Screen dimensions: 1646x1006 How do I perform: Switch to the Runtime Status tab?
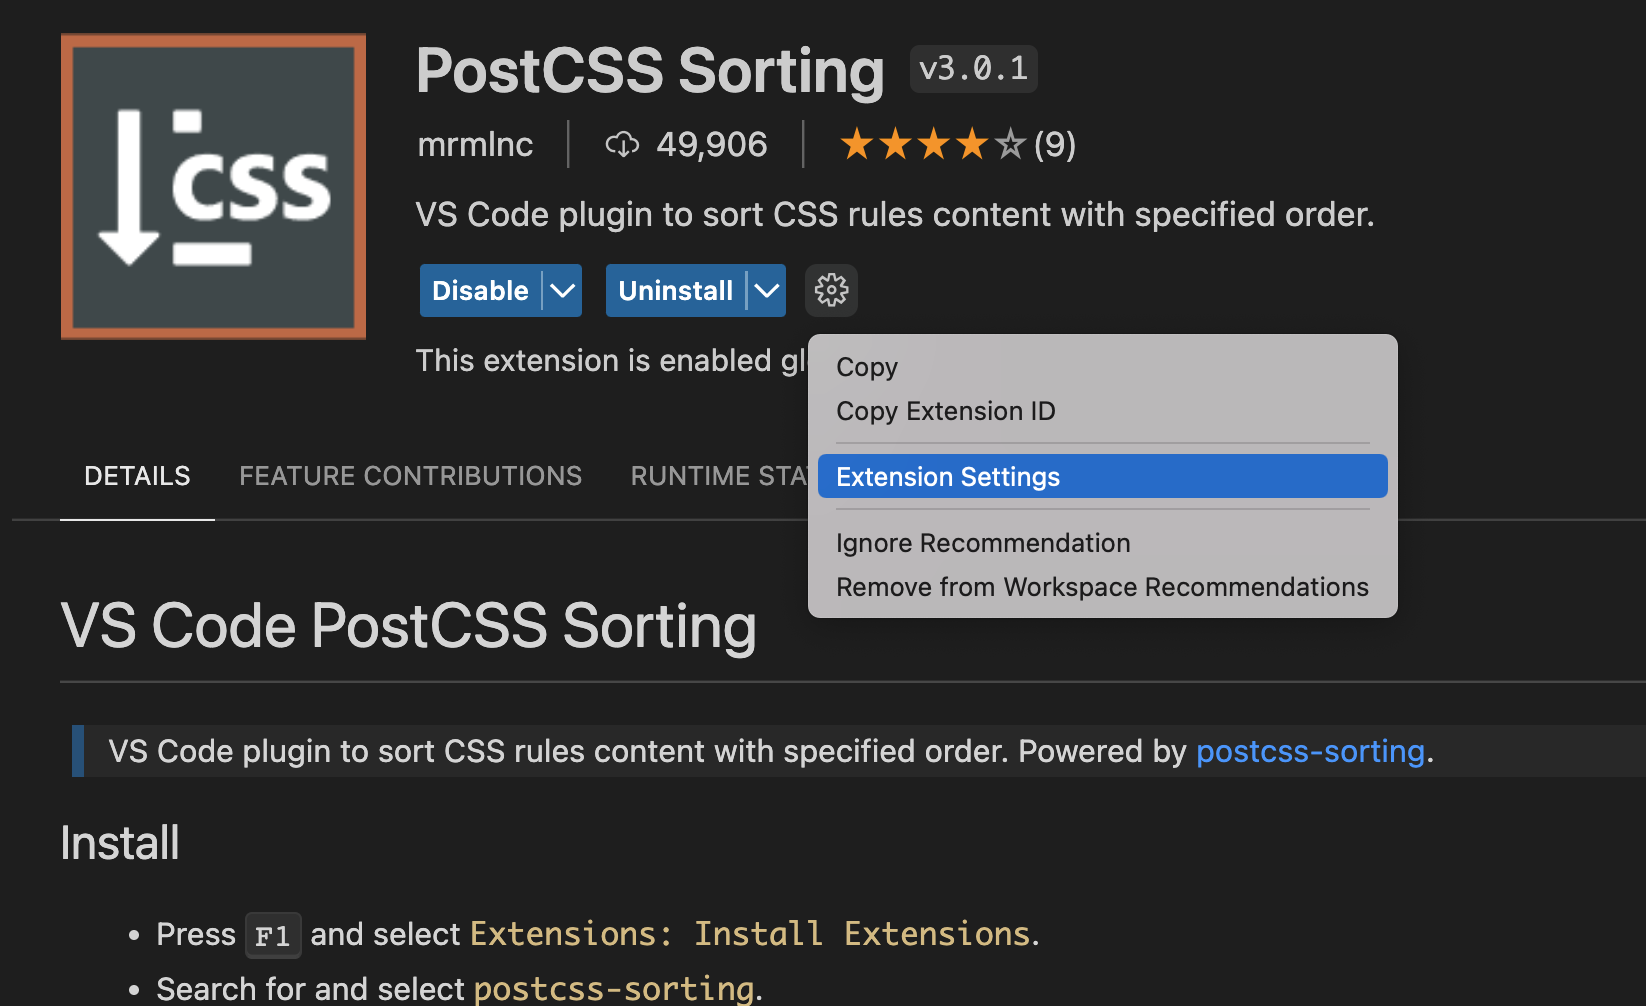(718, 476)
